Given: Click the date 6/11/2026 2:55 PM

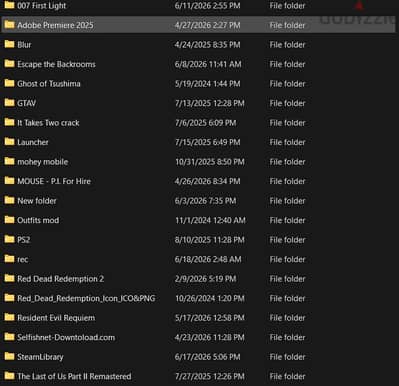Looking at the screenshot, I should click(x=207, y=6).
